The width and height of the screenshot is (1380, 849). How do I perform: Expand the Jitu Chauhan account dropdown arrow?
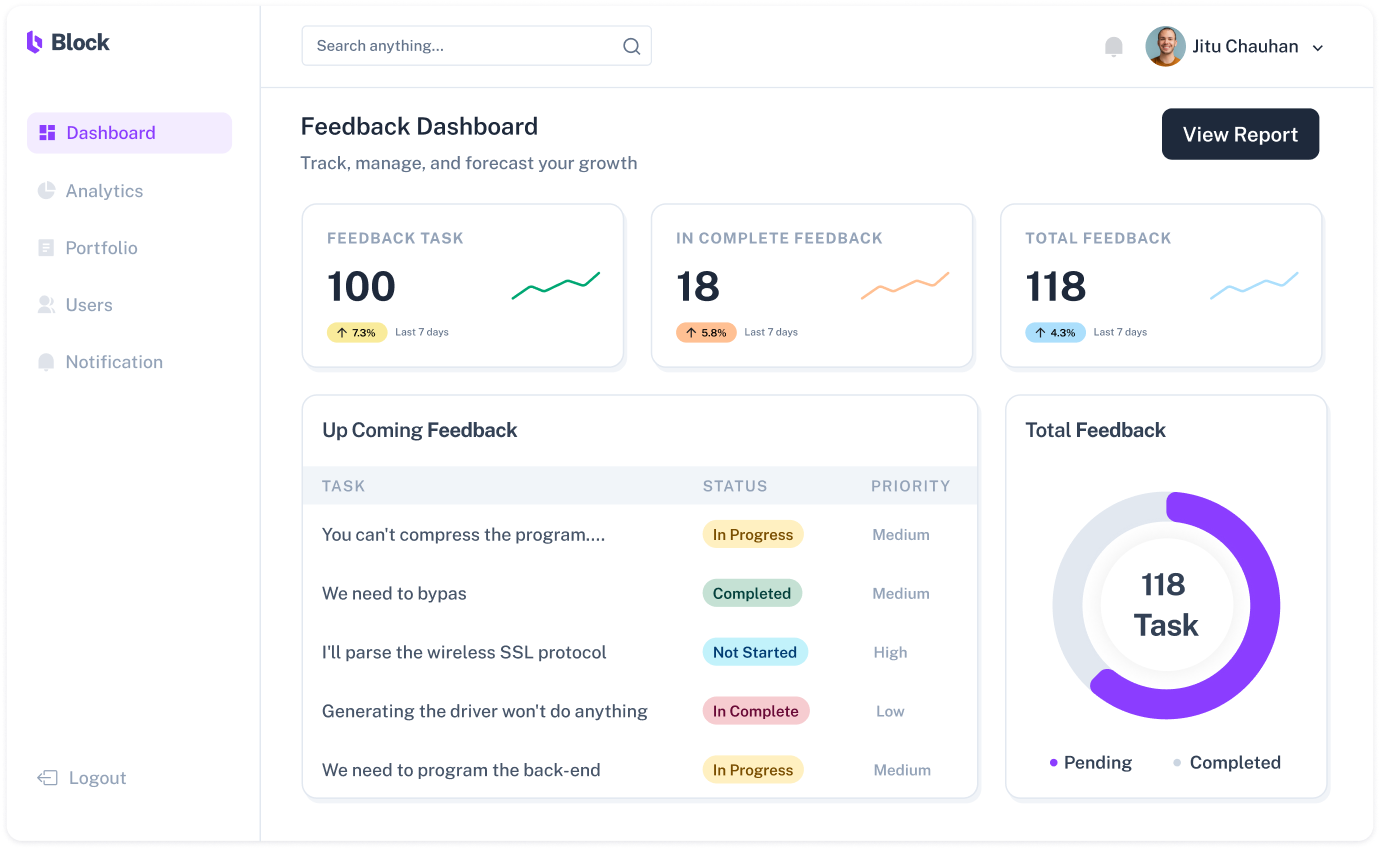(1317, 48)
